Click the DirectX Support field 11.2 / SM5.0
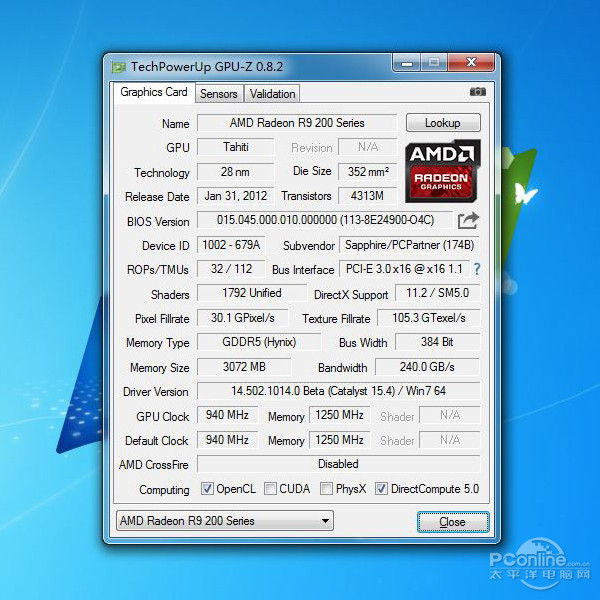The height and width of the screenshot is (600, 600). click(x=437, y=293)
